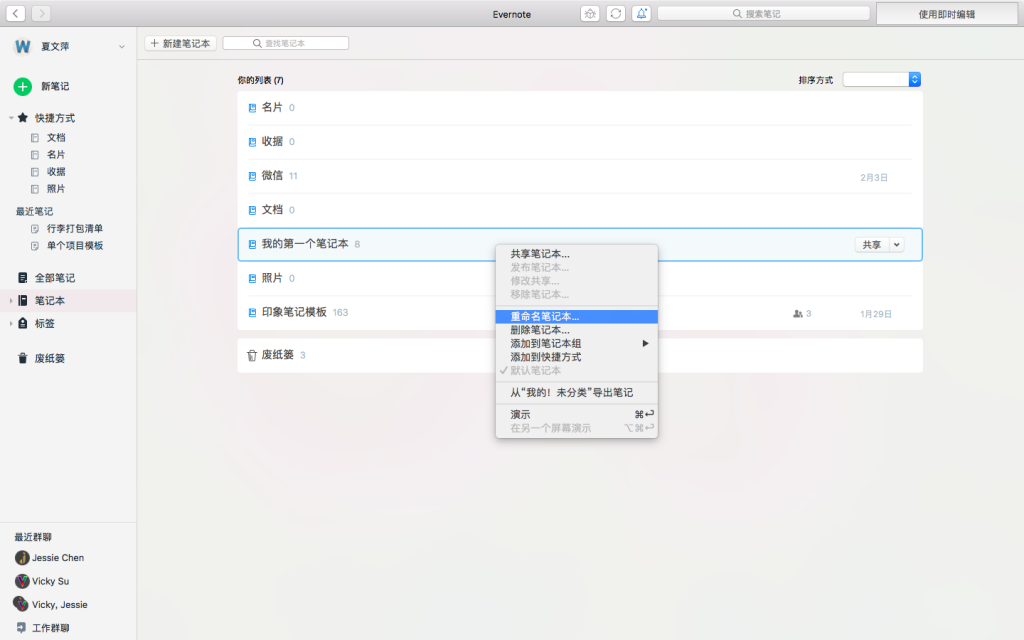Open the 排序方式 sort dropdown

tap(882, 80)
